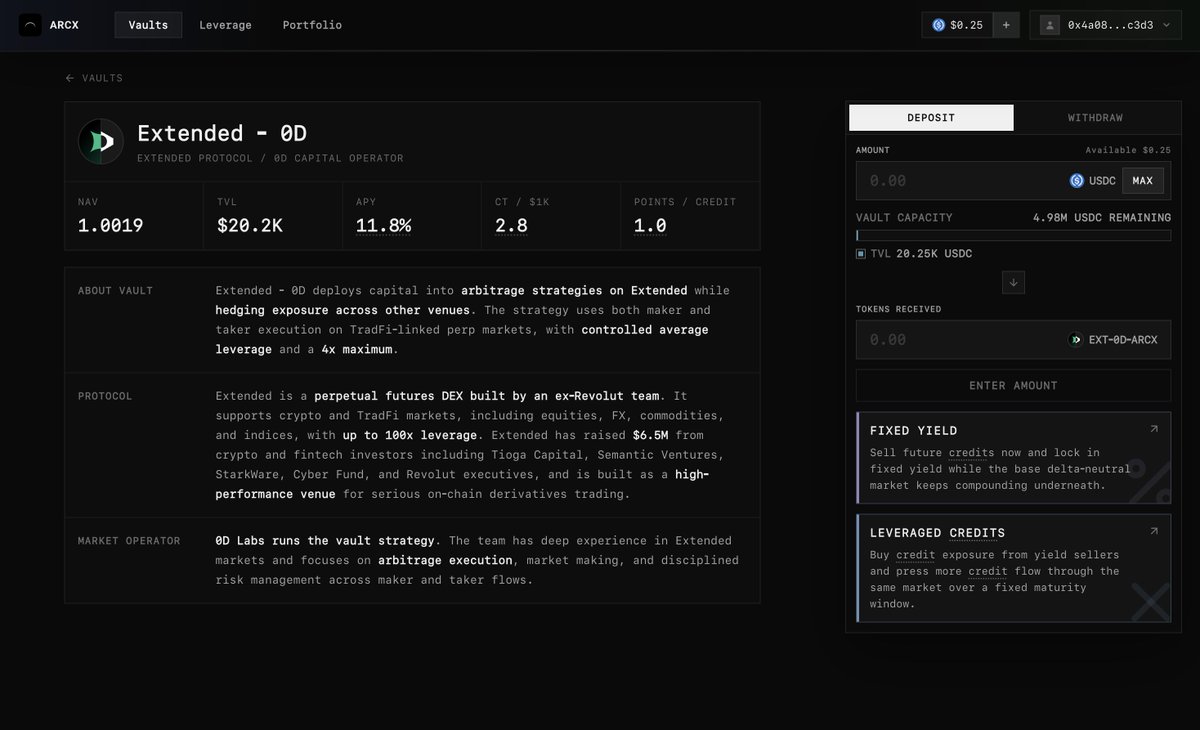The height and width of the screenshot is (730, 1200).
Task: Click the Extended - 0D vault logo
Action: (101, 142)
